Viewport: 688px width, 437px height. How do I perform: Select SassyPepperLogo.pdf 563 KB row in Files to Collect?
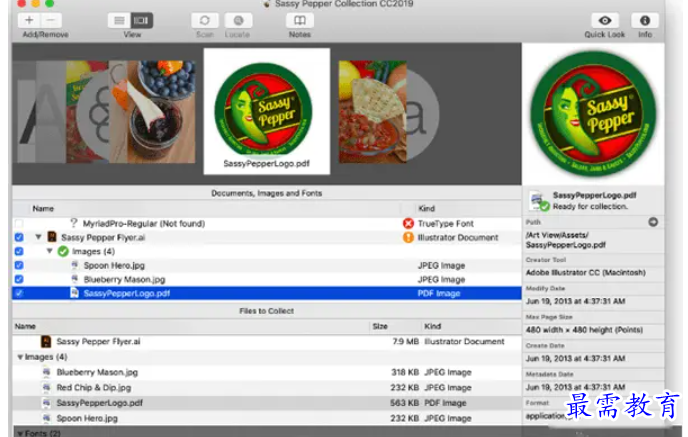[x=267, y=403]
